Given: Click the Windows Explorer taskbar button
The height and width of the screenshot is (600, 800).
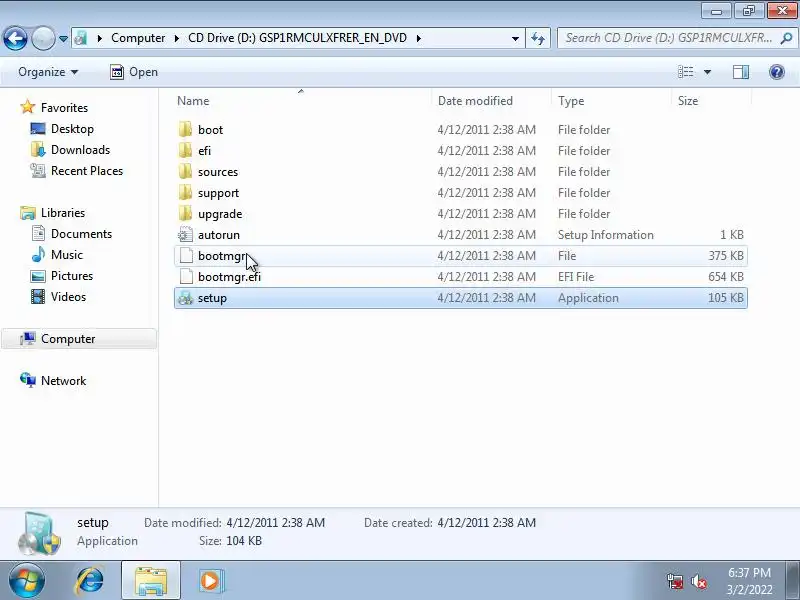Looking at the screenshot, I should 151,581.
